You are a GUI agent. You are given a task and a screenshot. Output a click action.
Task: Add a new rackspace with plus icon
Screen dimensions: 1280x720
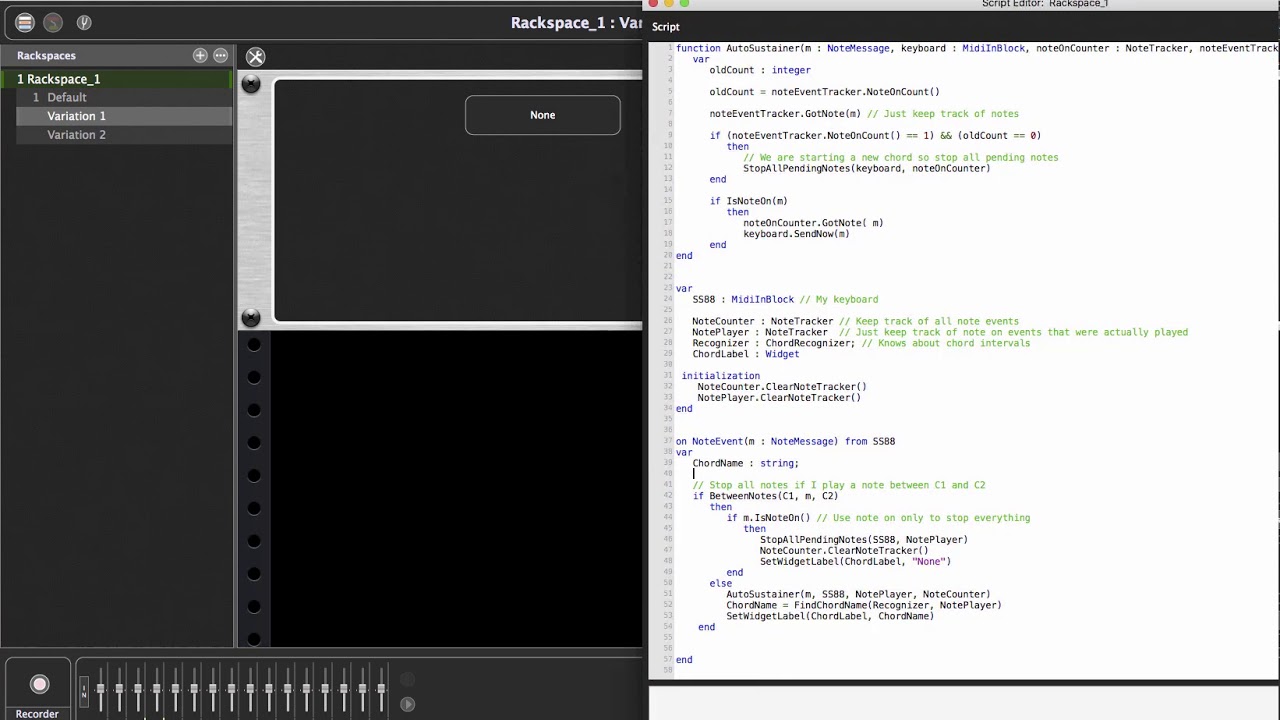click(x=200, y=55)
